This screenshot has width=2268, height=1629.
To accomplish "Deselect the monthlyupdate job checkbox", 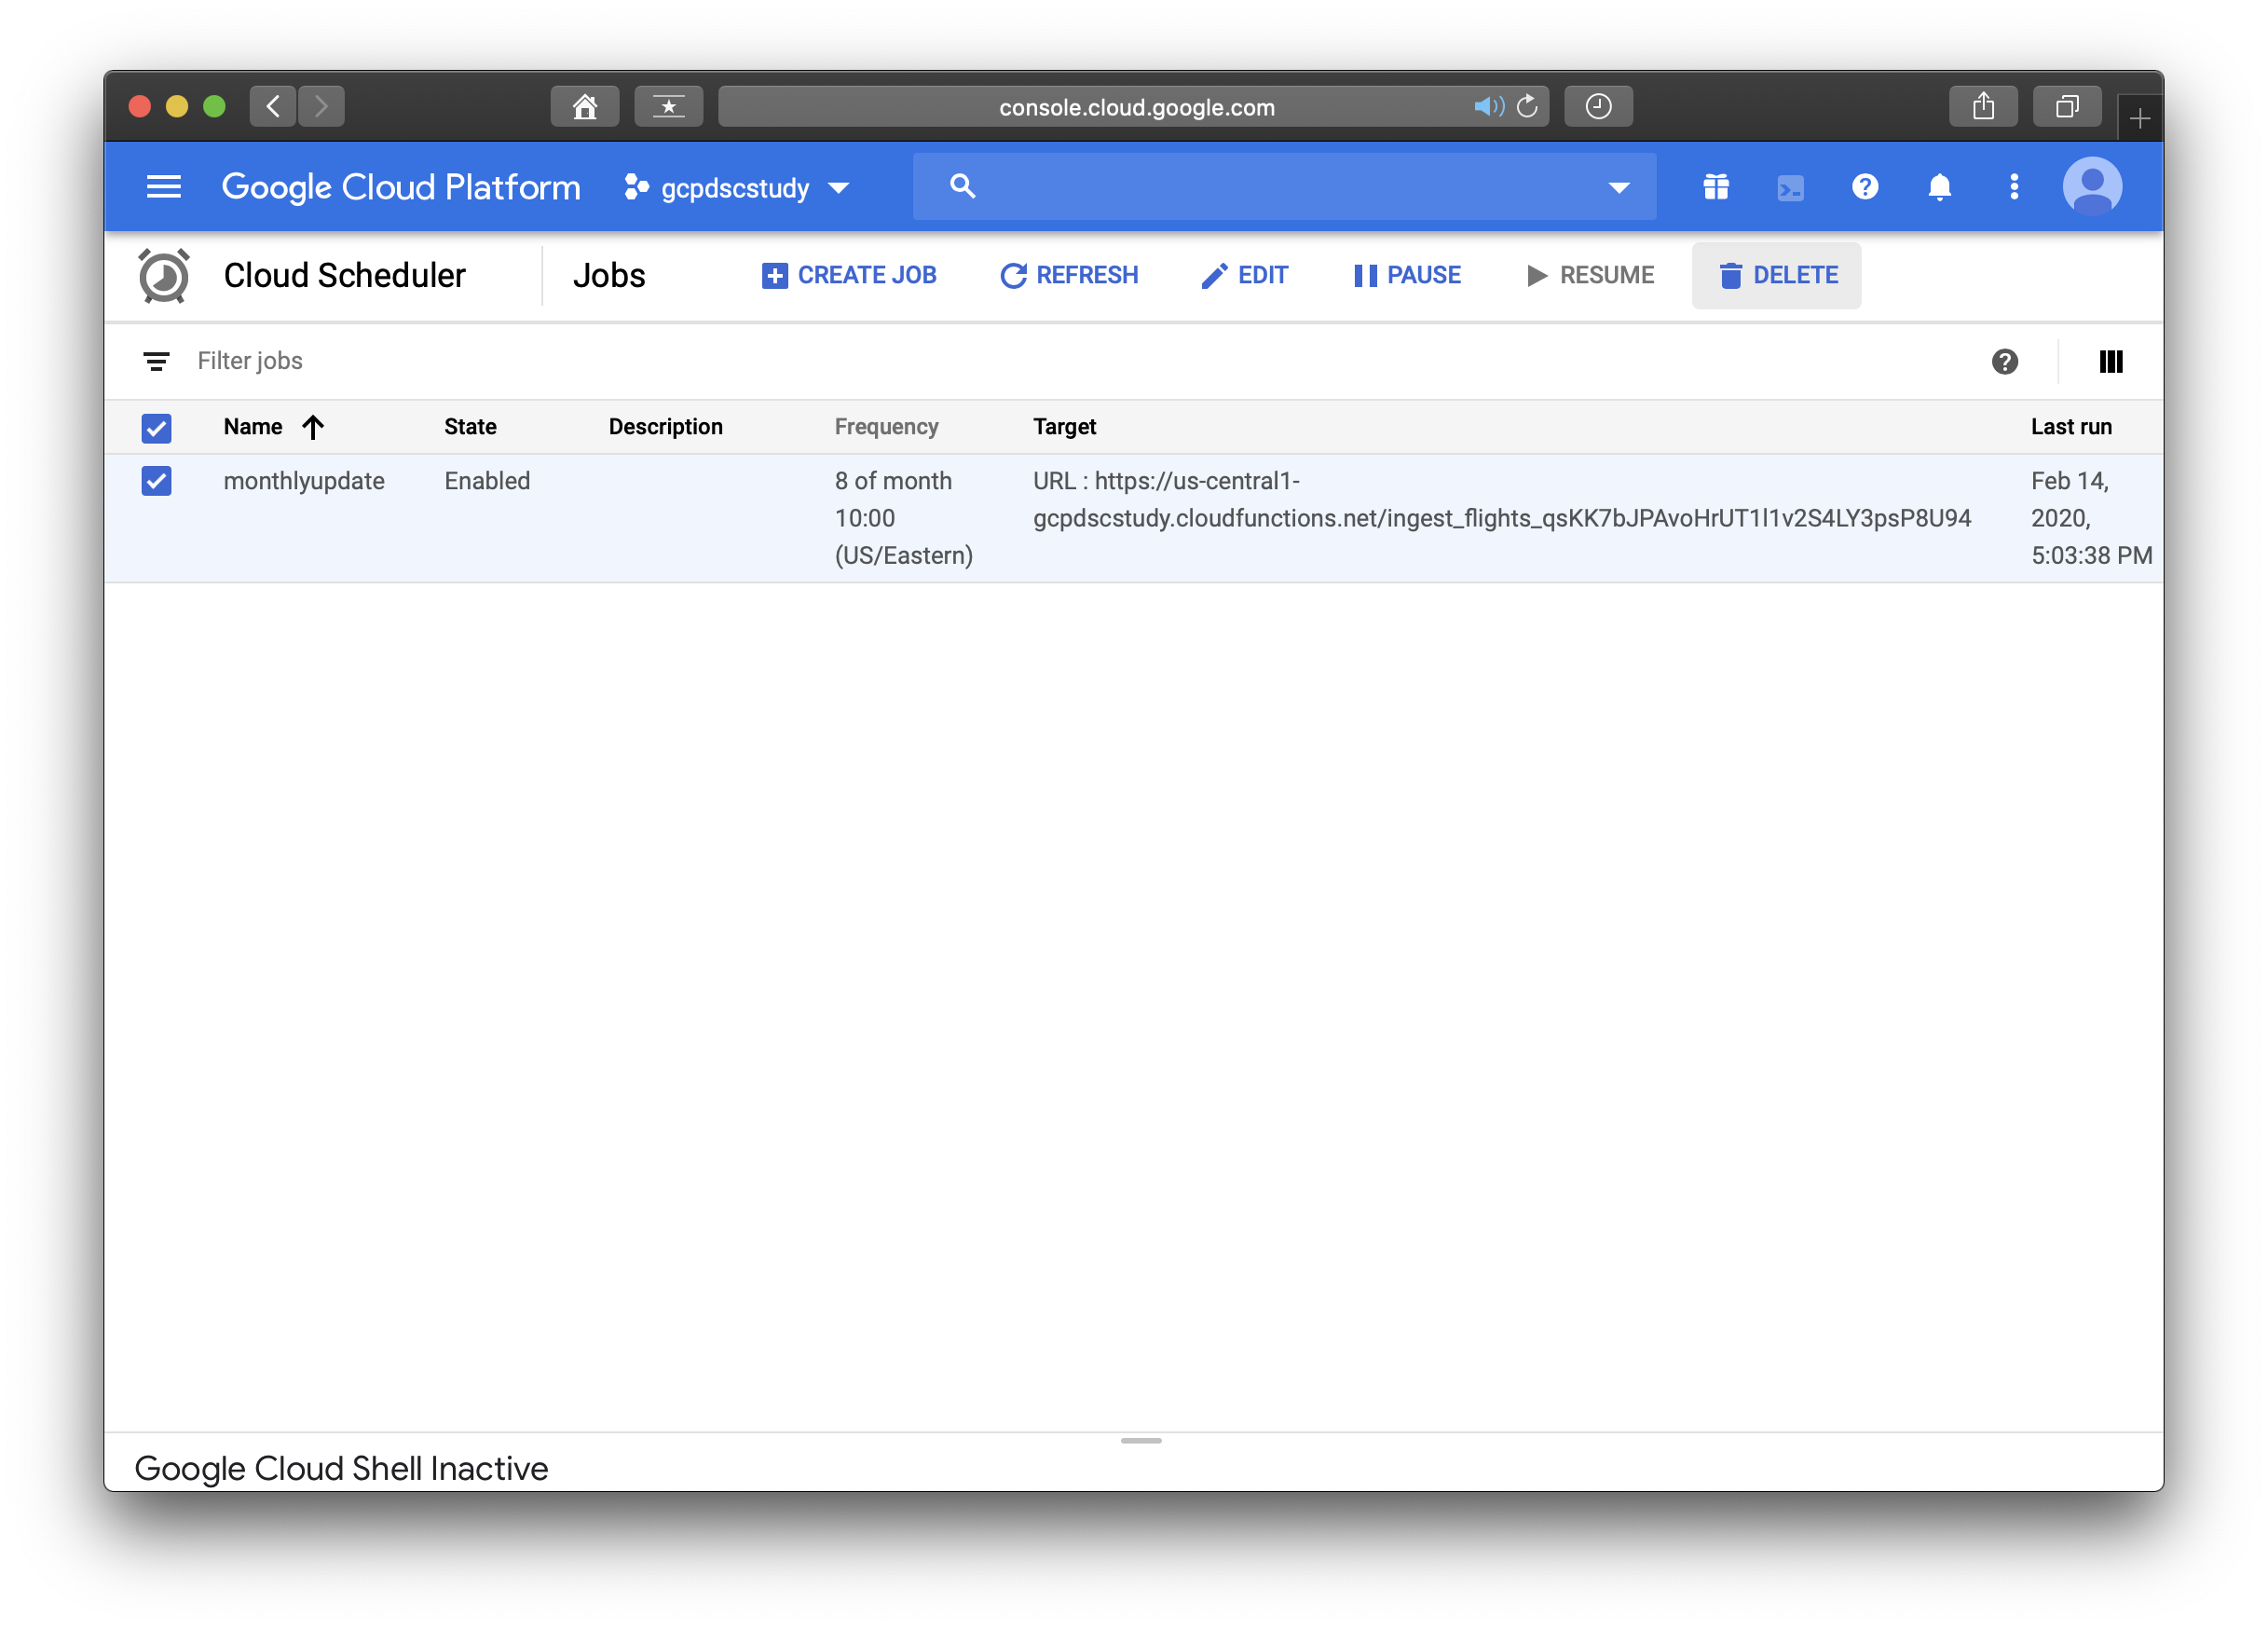I will click(156, 481).
